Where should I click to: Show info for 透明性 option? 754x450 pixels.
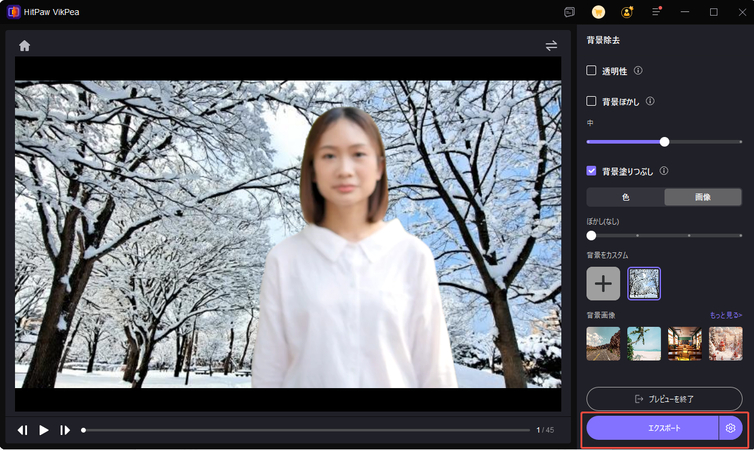click(638, 71)
